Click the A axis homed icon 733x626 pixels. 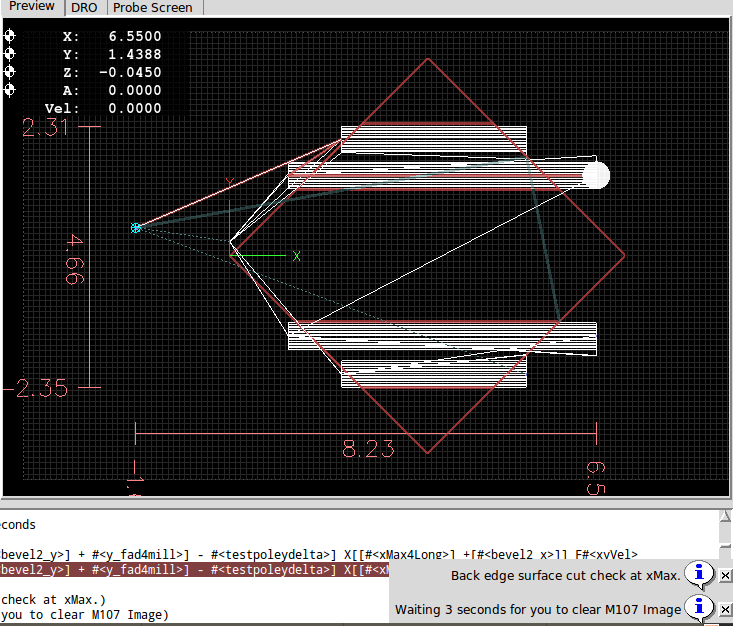10,90
